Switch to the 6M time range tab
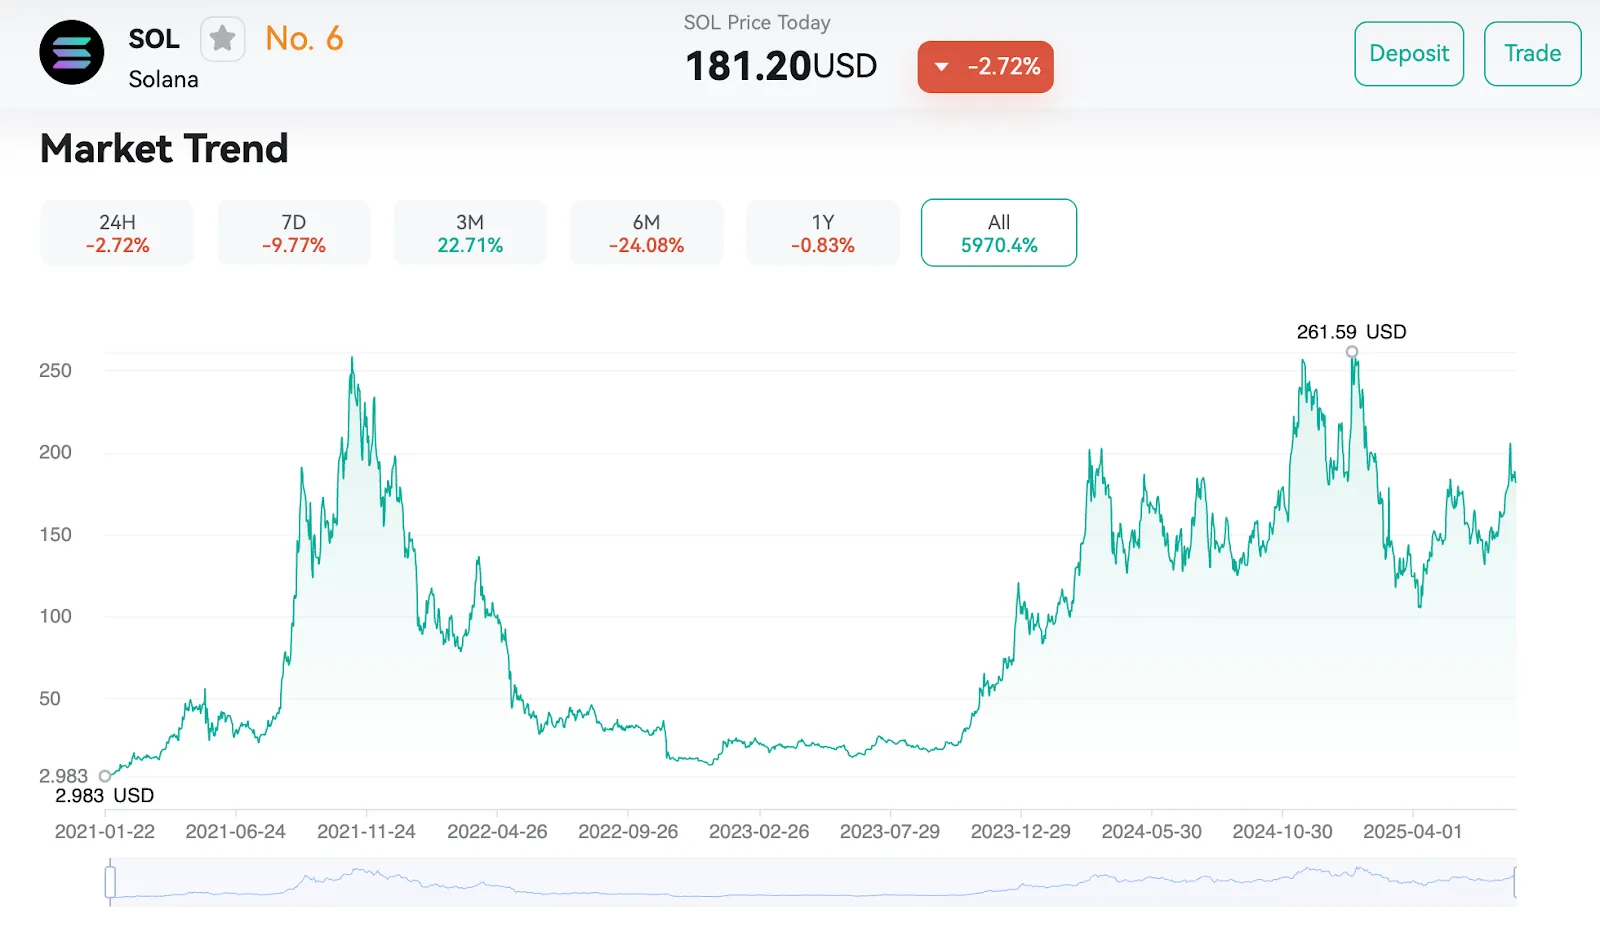This screenshot has width=1600, height=932. coord(646,233)
